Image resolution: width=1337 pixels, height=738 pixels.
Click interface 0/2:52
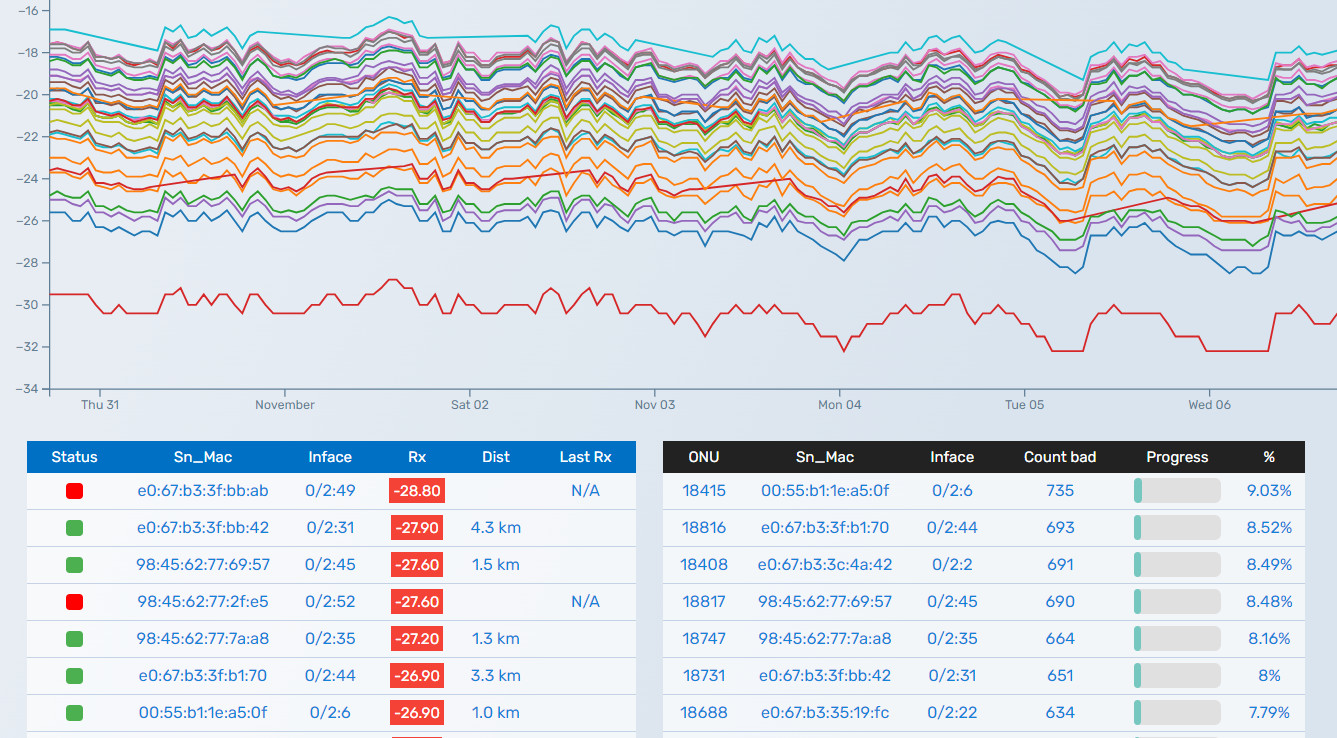point(330,602)
